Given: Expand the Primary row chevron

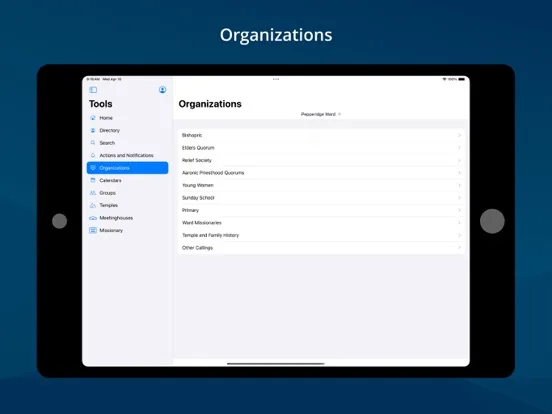Looking at the screenshot, I should (459, 210).
